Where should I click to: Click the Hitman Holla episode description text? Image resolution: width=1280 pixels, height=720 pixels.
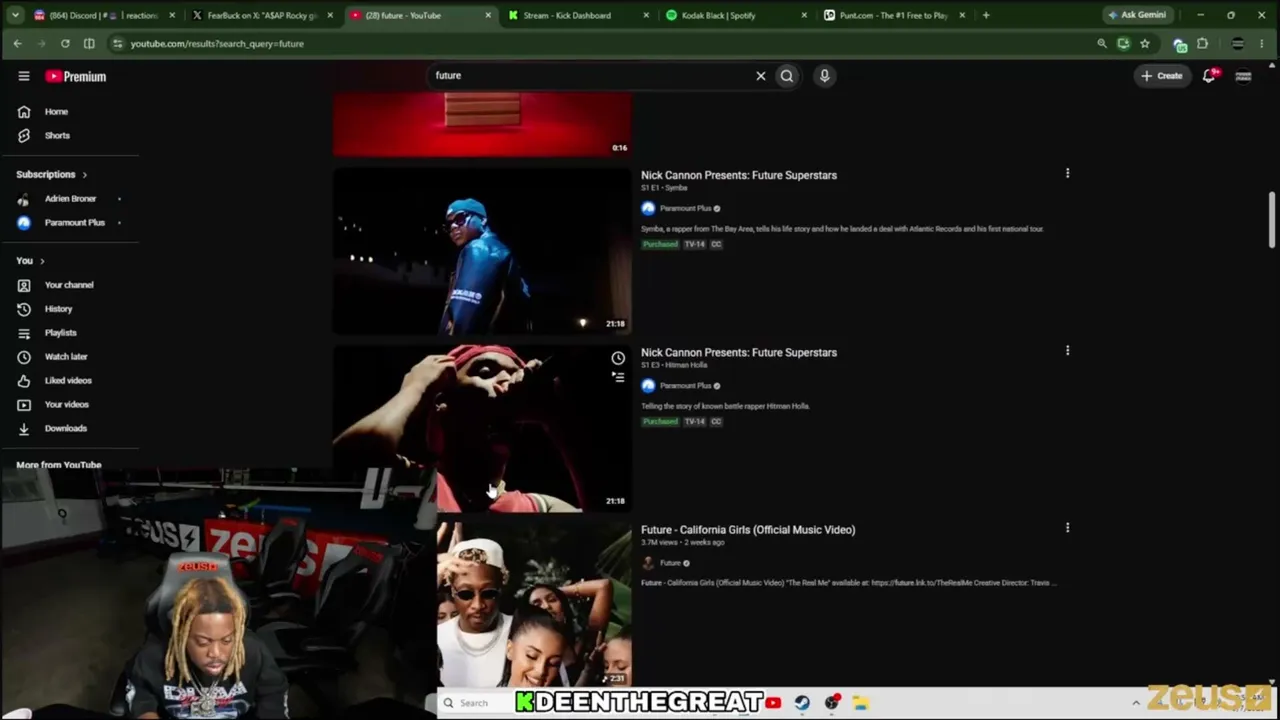[x=725, y=406]
